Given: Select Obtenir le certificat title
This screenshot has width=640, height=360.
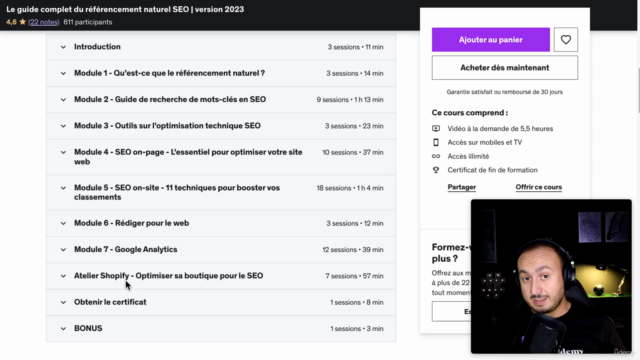Looking at the screenshot, I should click(x=110, y=302).
